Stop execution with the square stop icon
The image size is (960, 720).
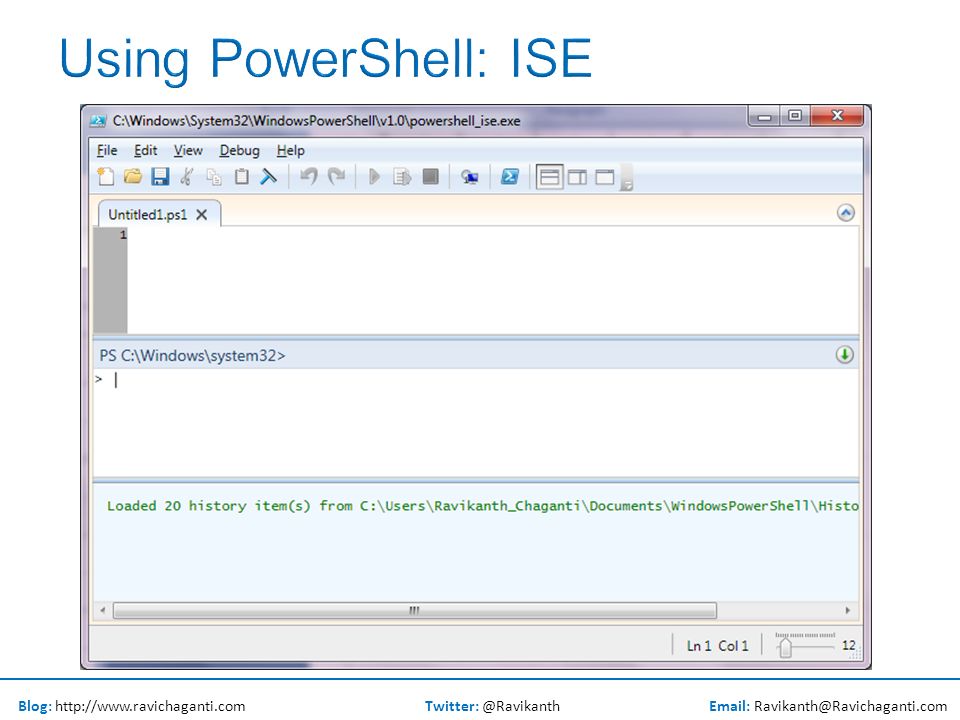pyautogui.click(x=430, y=177)
